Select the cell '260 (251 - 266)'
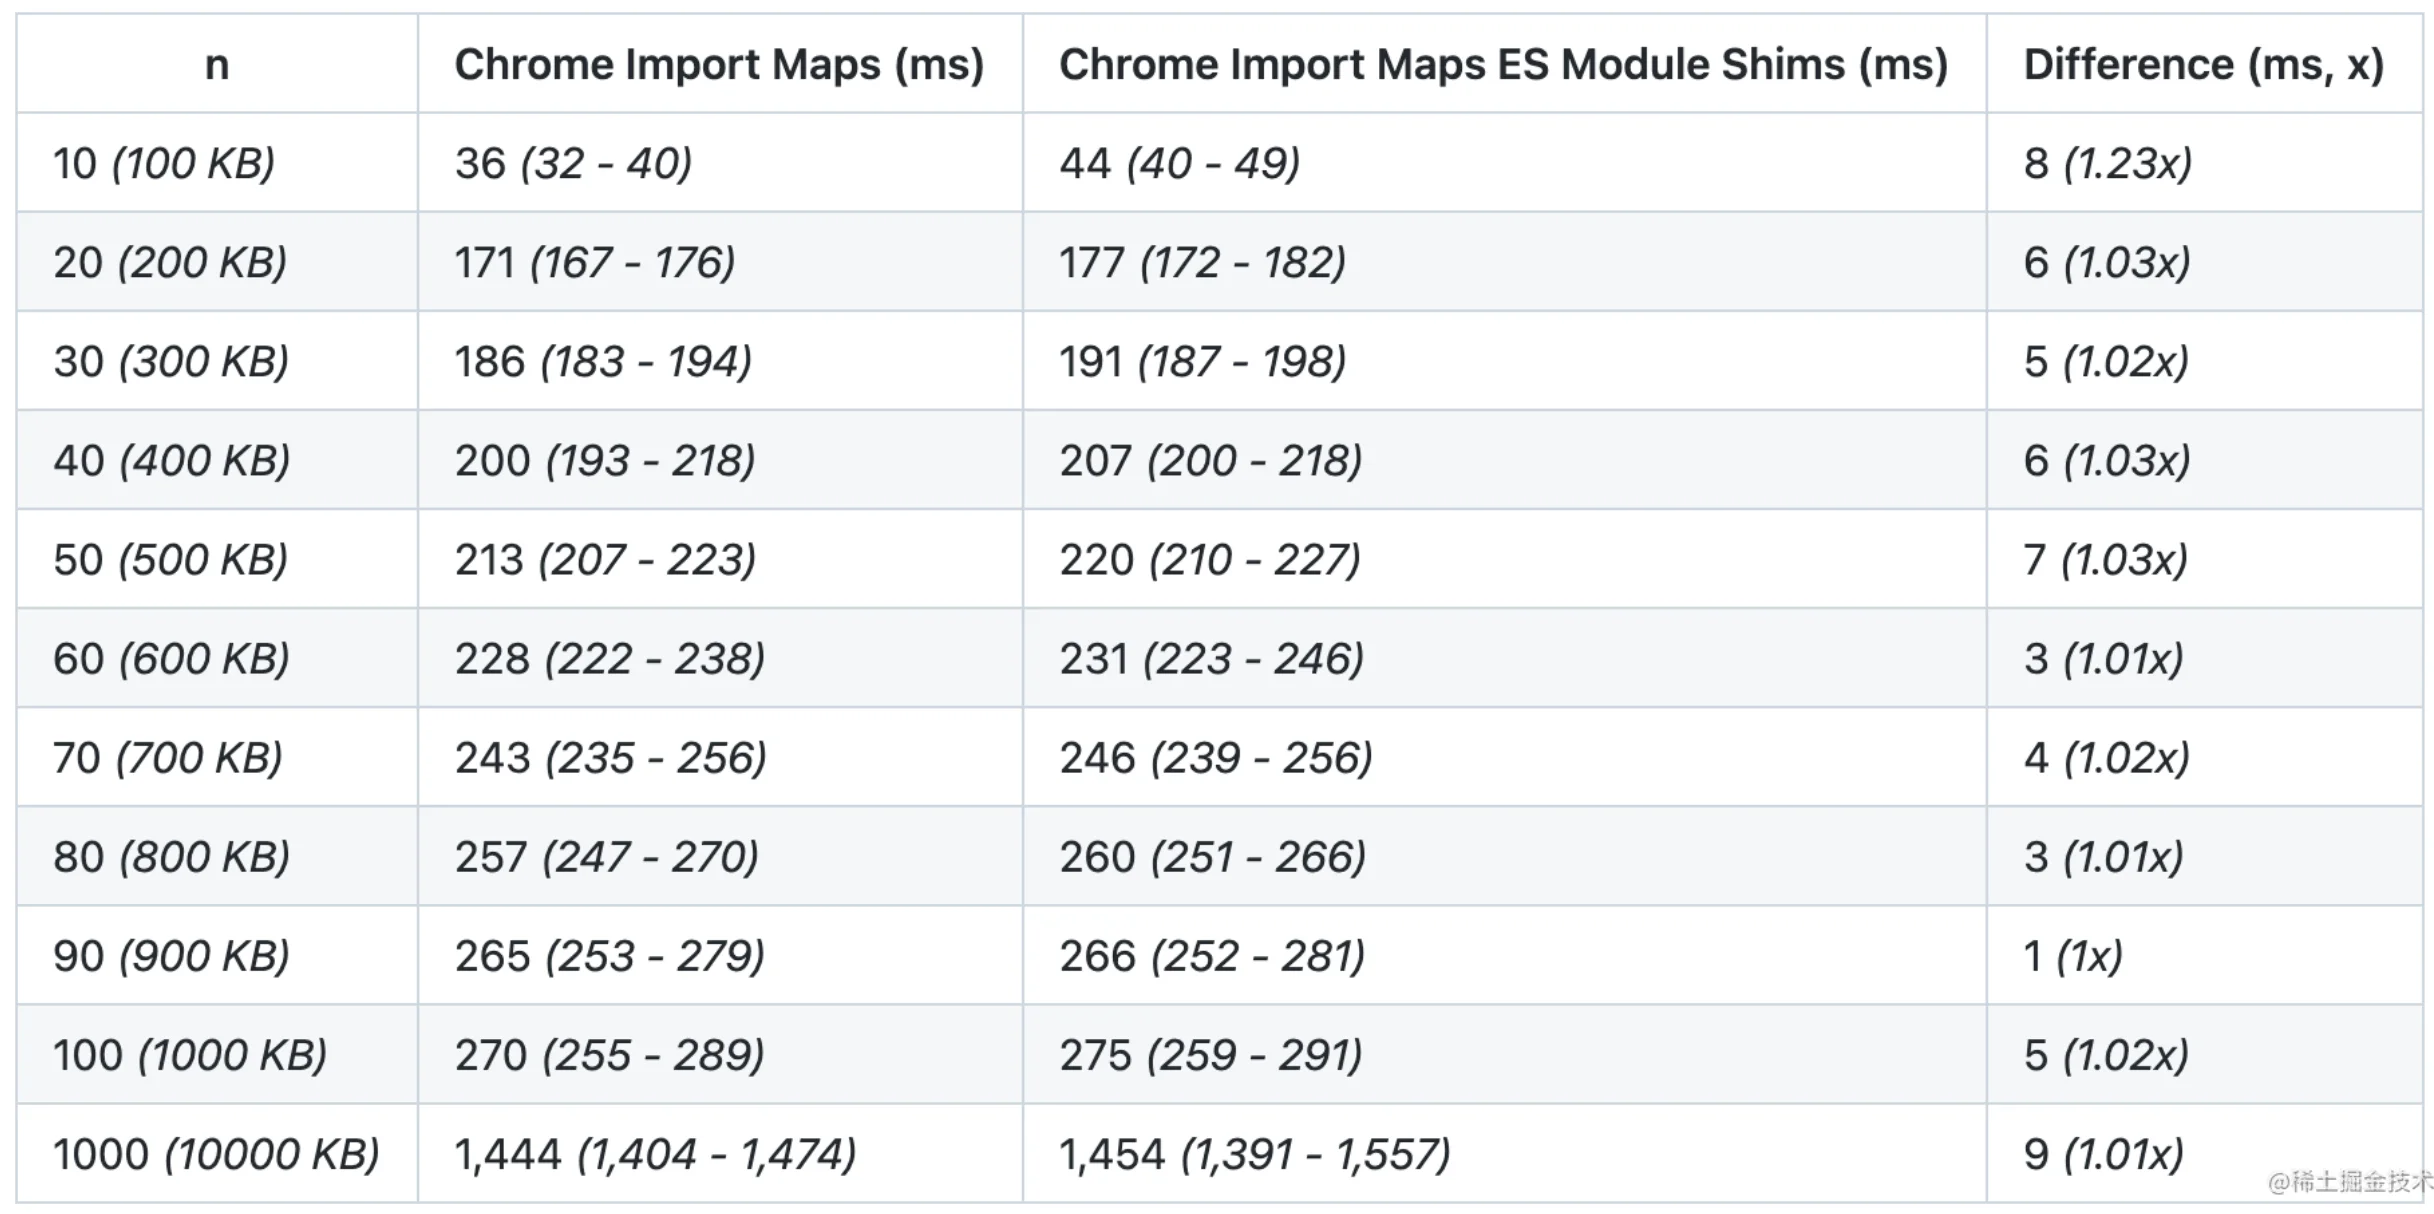2434x1214 pixels. pos(1504,855)
